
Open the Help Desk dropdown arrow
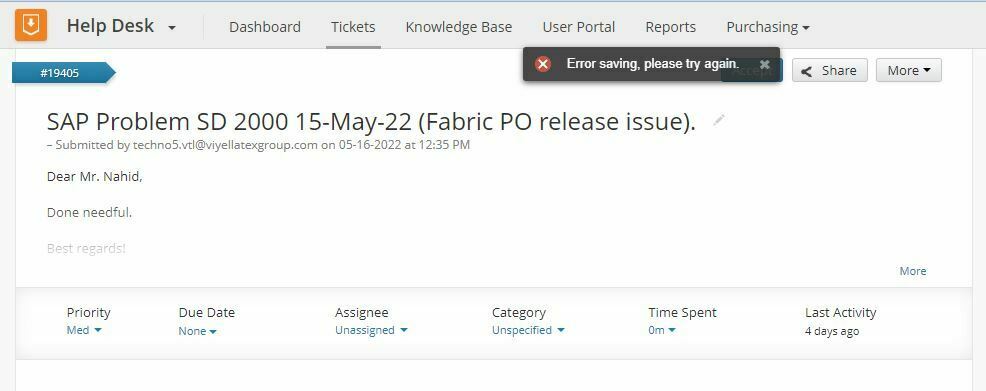(172, 28)
